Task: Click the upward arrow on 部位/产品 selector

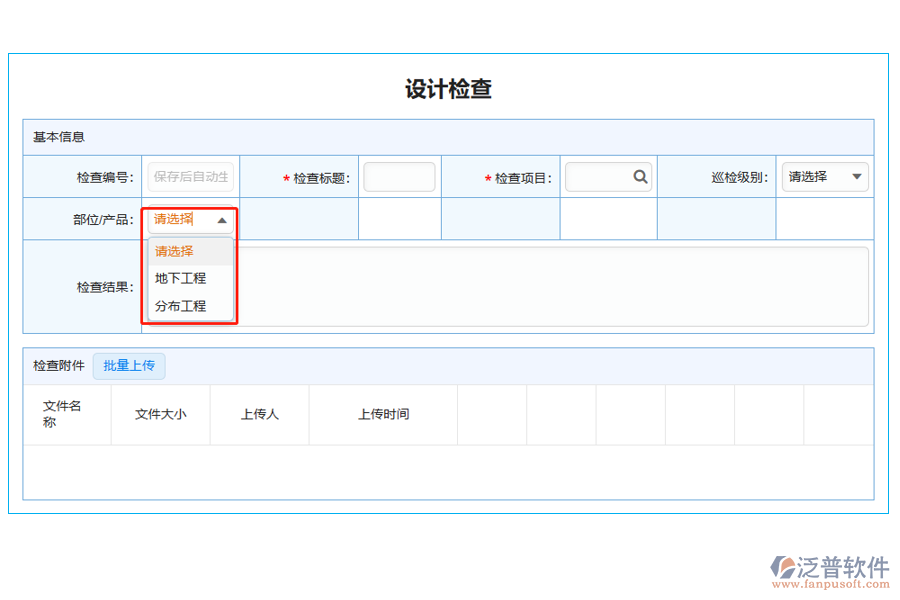Action: [x=222, y=220]
